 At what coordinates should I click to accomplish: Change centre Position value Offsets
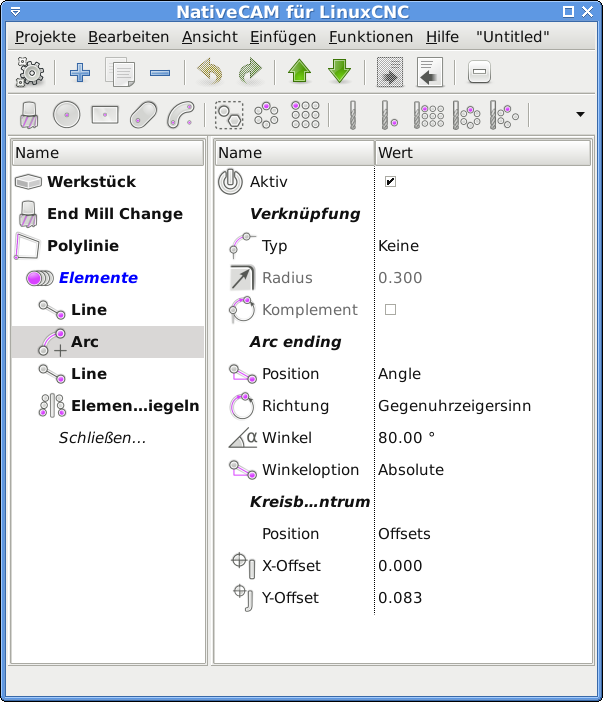[404, 534]
